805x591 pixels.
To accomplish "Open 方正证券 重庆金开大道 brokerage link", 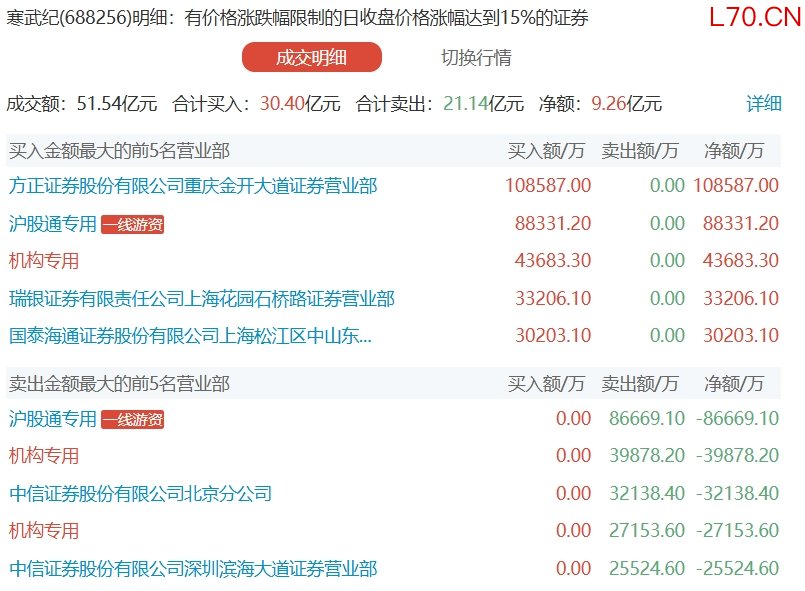I will point(193,185).
